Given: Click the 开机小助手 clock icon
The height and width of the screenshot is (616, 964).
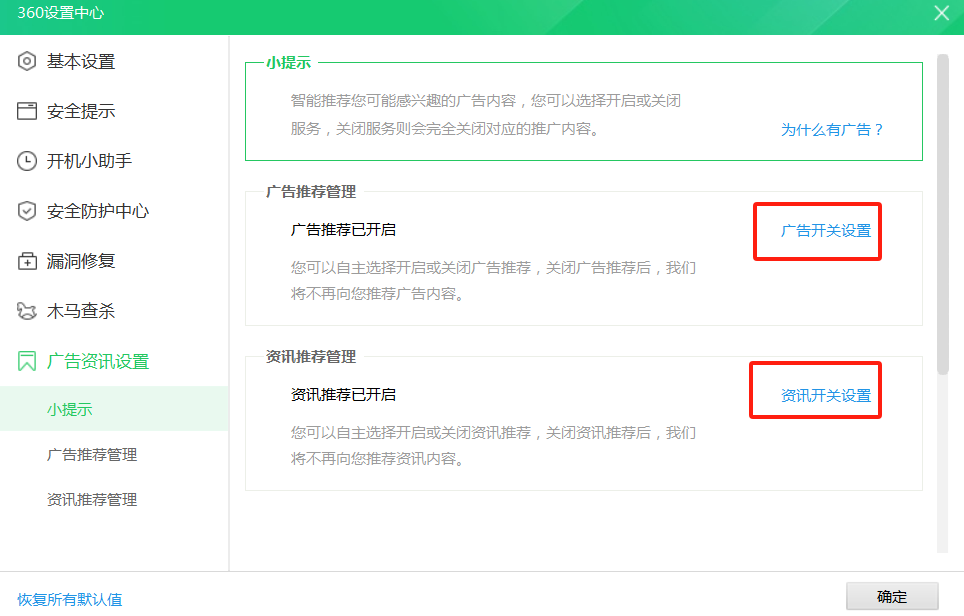Looking at the screenshot, I should (26, 161).
